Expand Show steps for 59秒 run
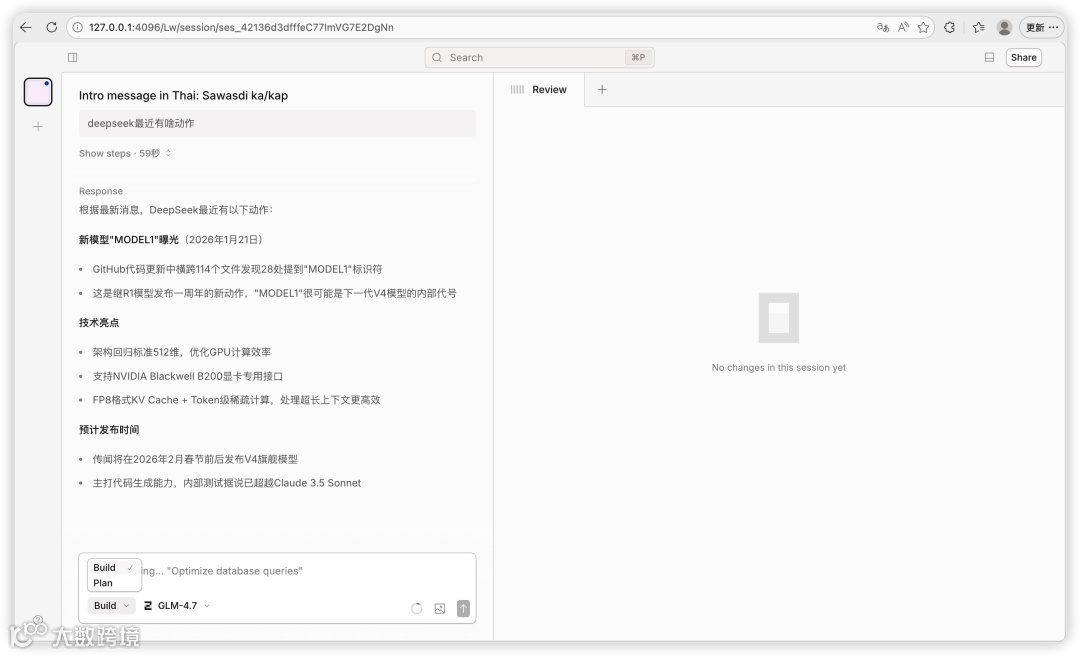This screenshot has height=656, width=1080. click(125, 153)
